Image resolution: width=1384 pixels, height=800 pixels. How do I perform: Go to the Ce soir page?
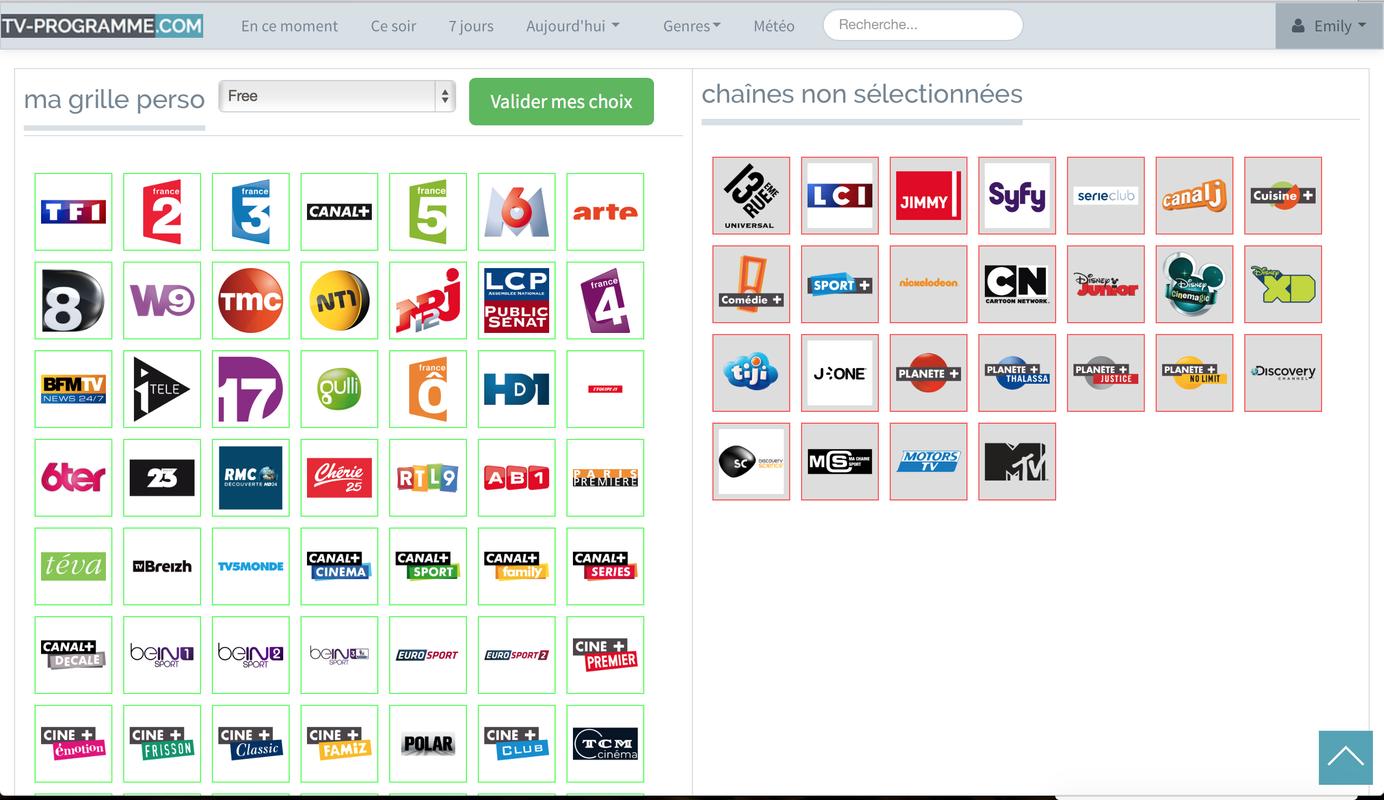[393, 26]
